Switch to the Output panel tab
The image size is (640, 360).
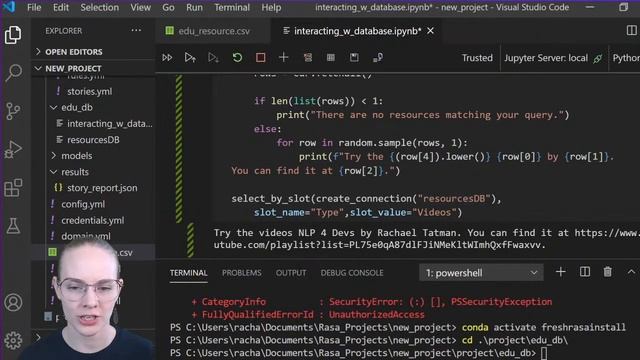pyautogui.click(x=291, y=273)
